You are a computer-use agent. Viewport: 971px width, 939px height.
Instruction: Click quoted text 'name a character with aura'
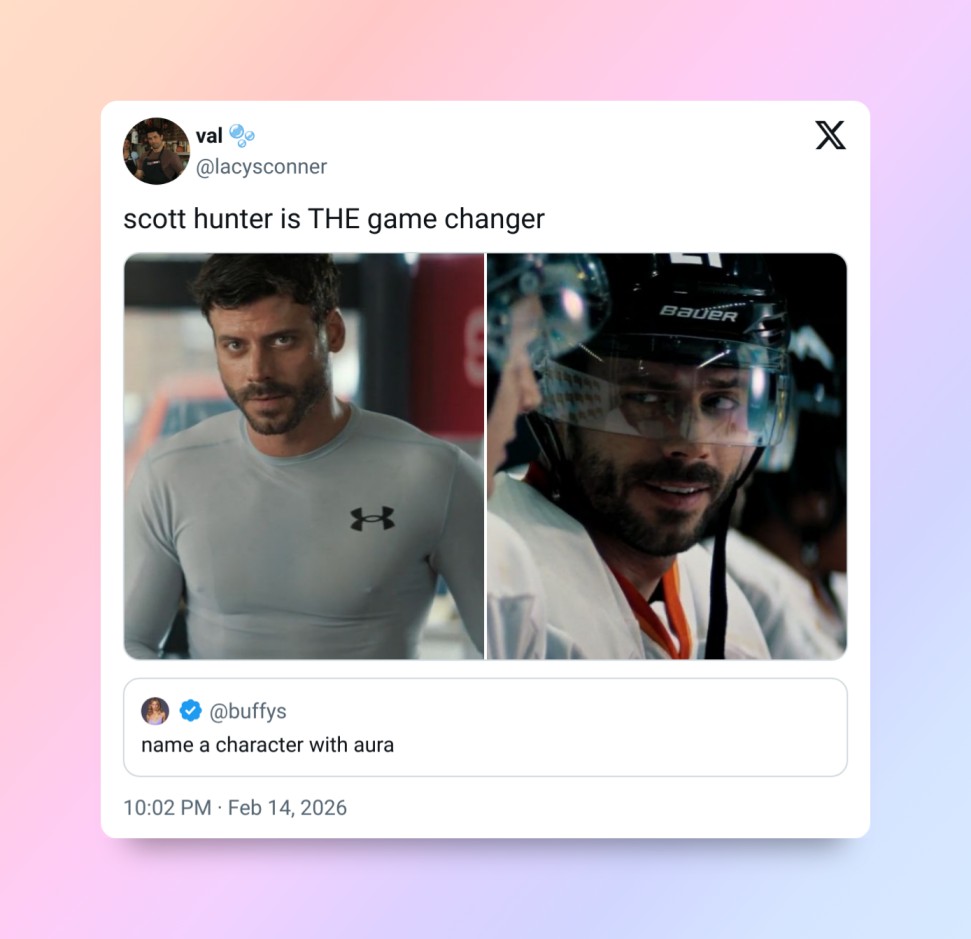(268, 745)
